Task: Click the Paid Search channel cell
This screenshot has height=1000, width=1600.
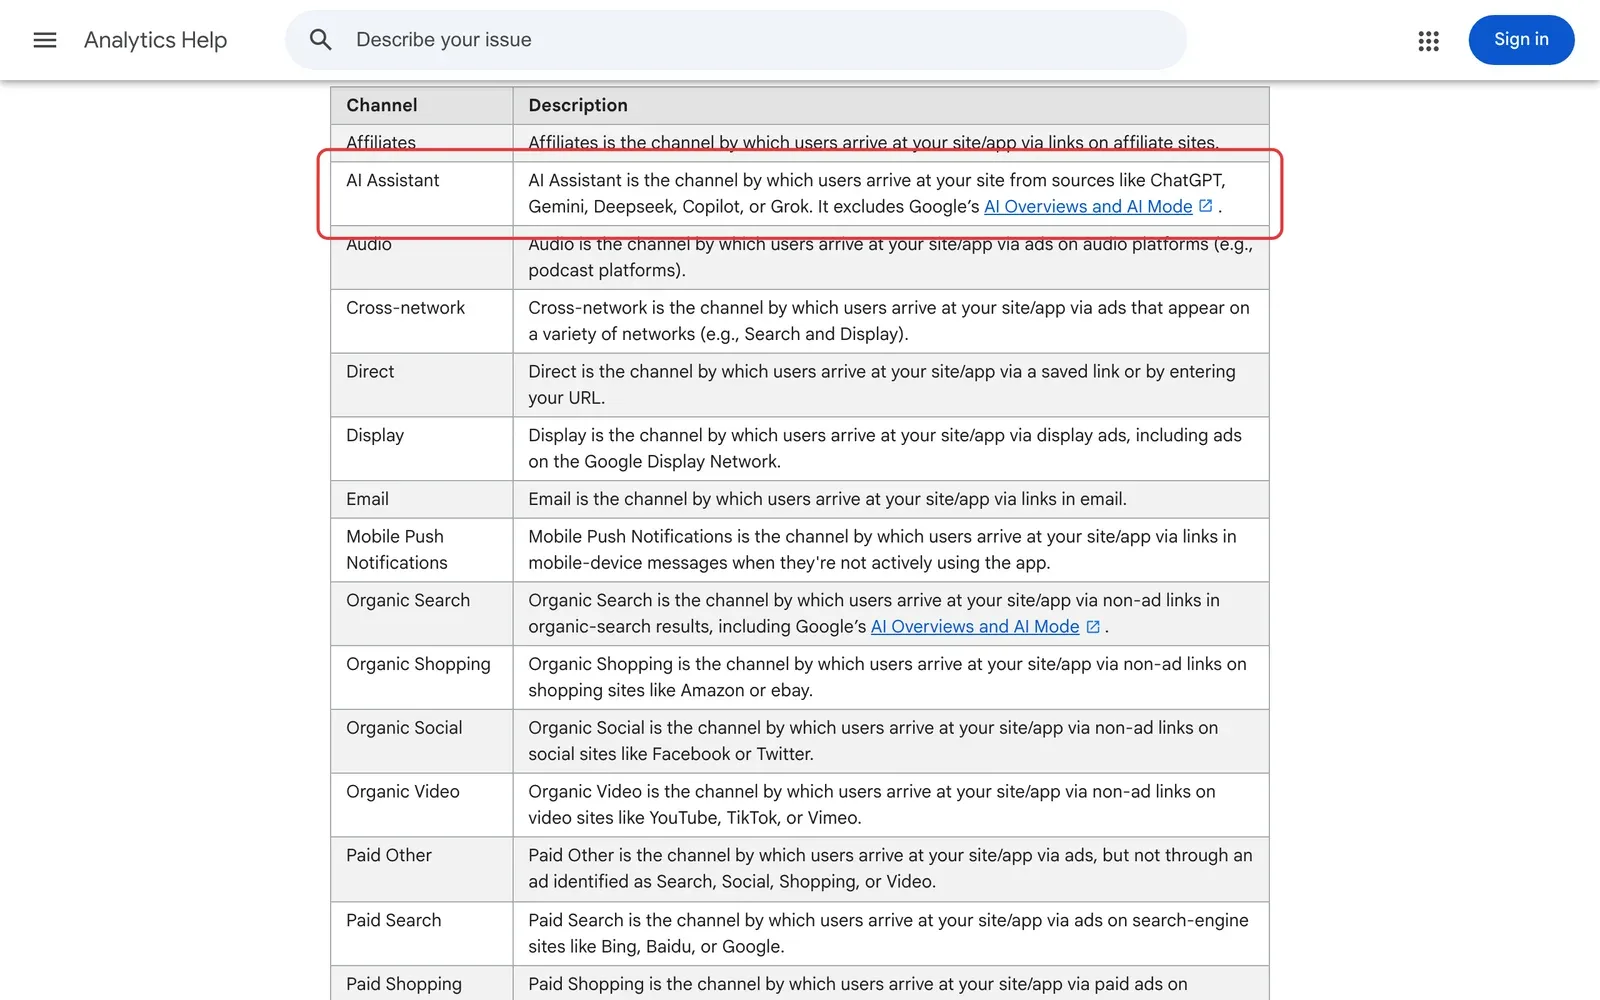Action: click(x=422, y=933)
